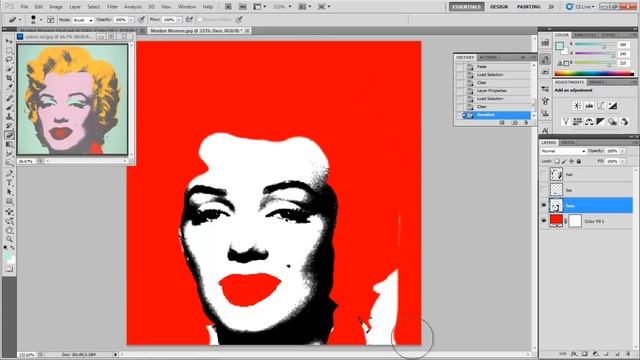Click the color spectrum ramp in Color panel
The width and height of the screenshot is (640, 360).
pos(594,74)
